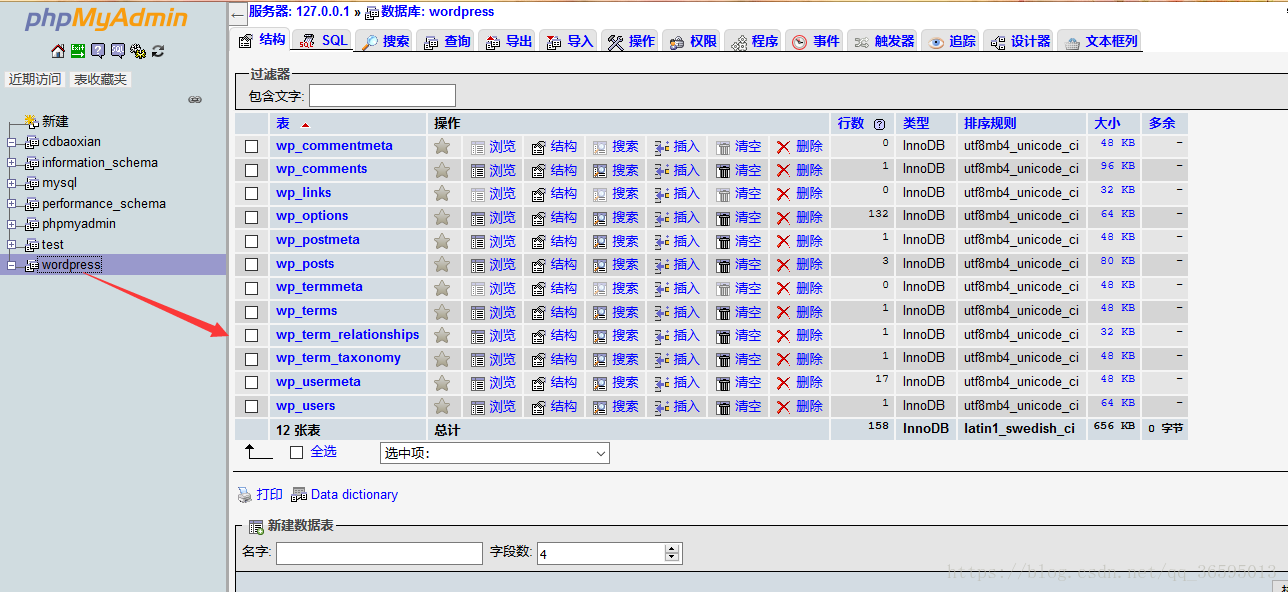Reload the navigation panel
This screenshot has width=1288, height=592.
(158, 51)
